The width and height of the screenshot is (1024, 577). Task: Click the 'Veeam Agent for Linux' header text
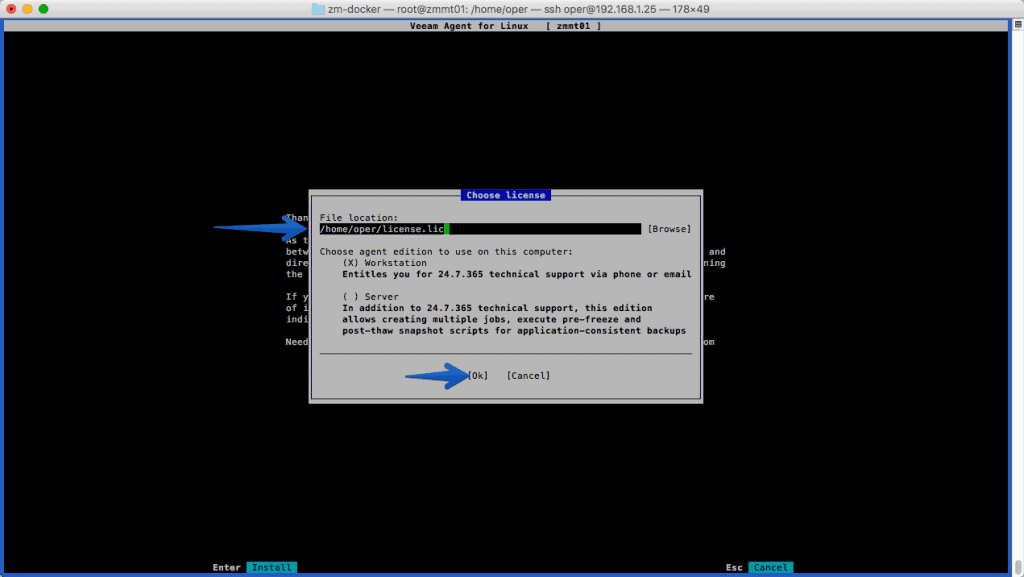[x=469, y=26]
